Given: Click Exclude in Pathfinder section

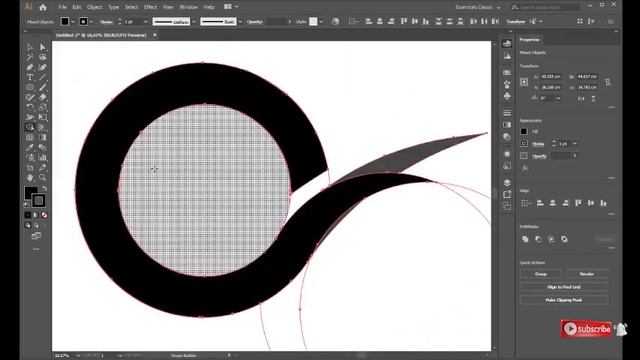Looking at the screenshot, I should [x=564, y=239].
